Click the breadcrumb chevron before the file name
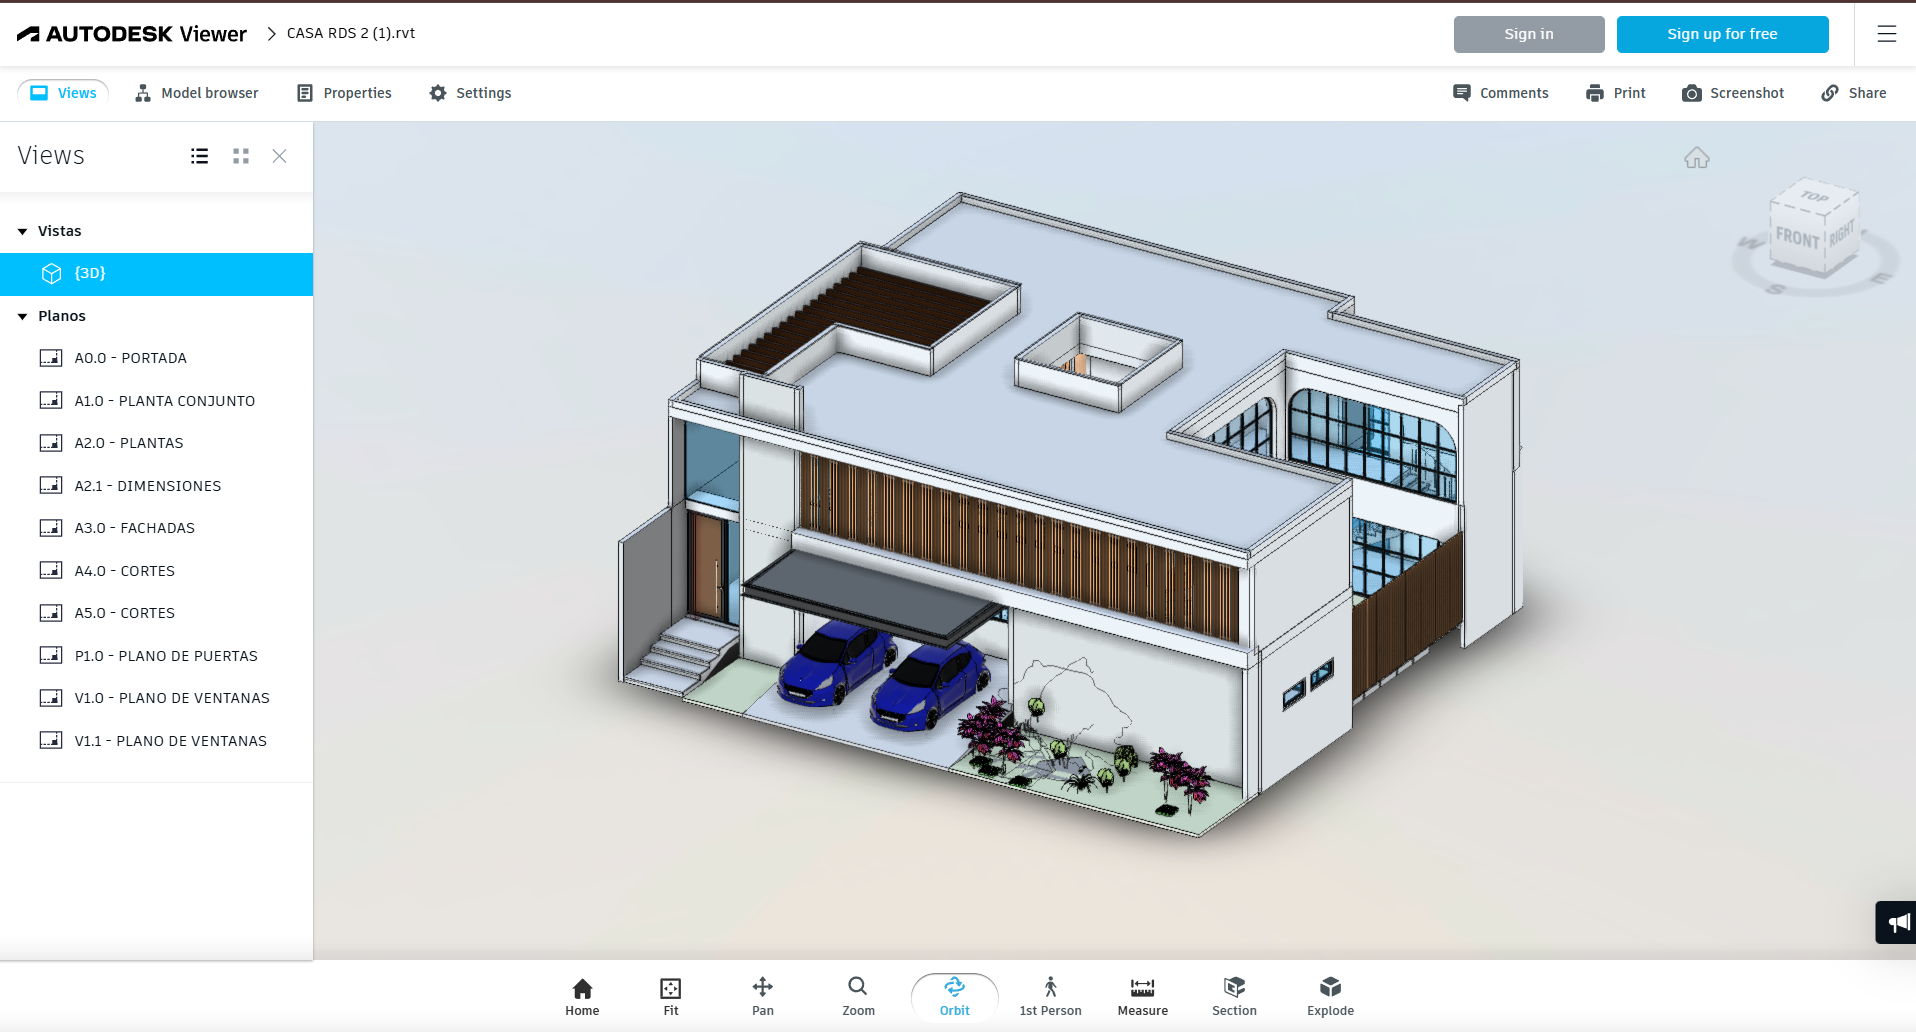 [x=271, y=34]
